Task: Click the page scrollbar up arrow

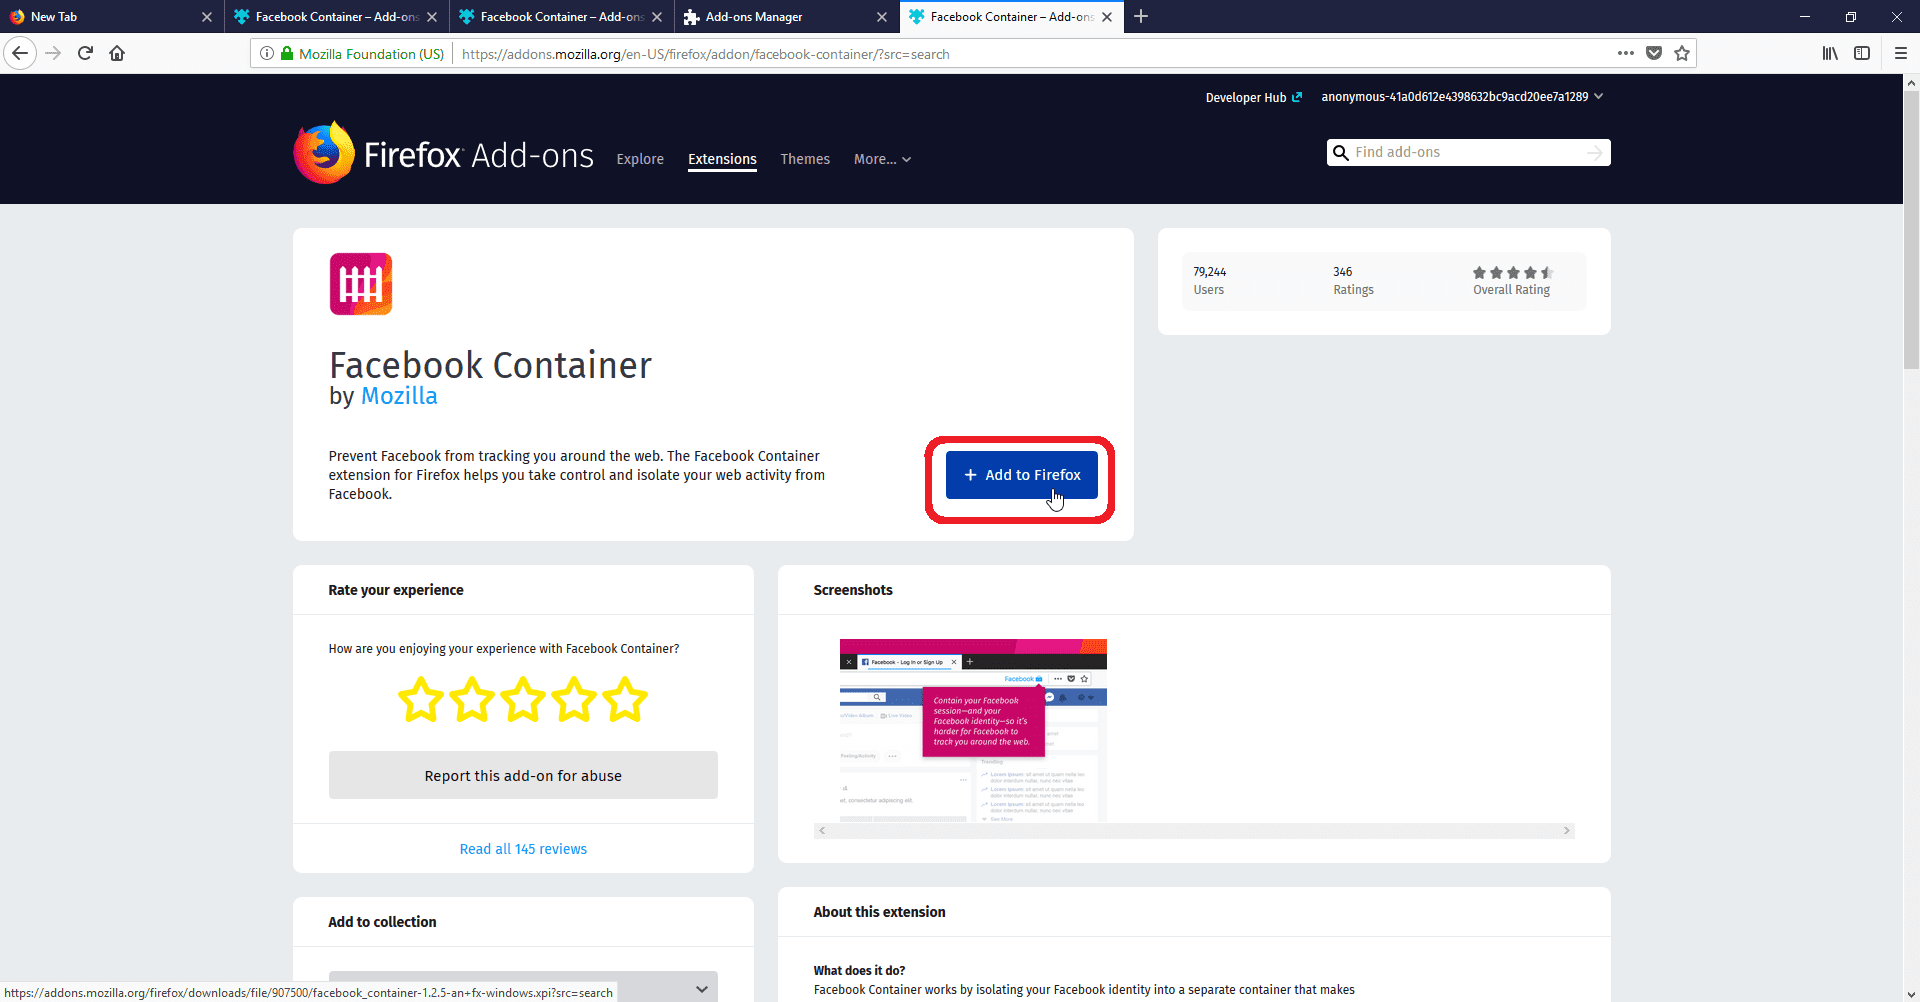Action: (1911, 83)
